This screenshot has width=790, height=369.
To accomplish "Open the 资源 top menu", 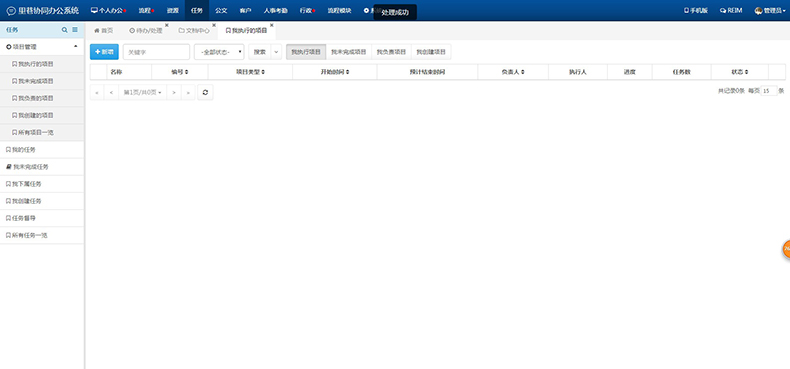I will pos(172,11).
